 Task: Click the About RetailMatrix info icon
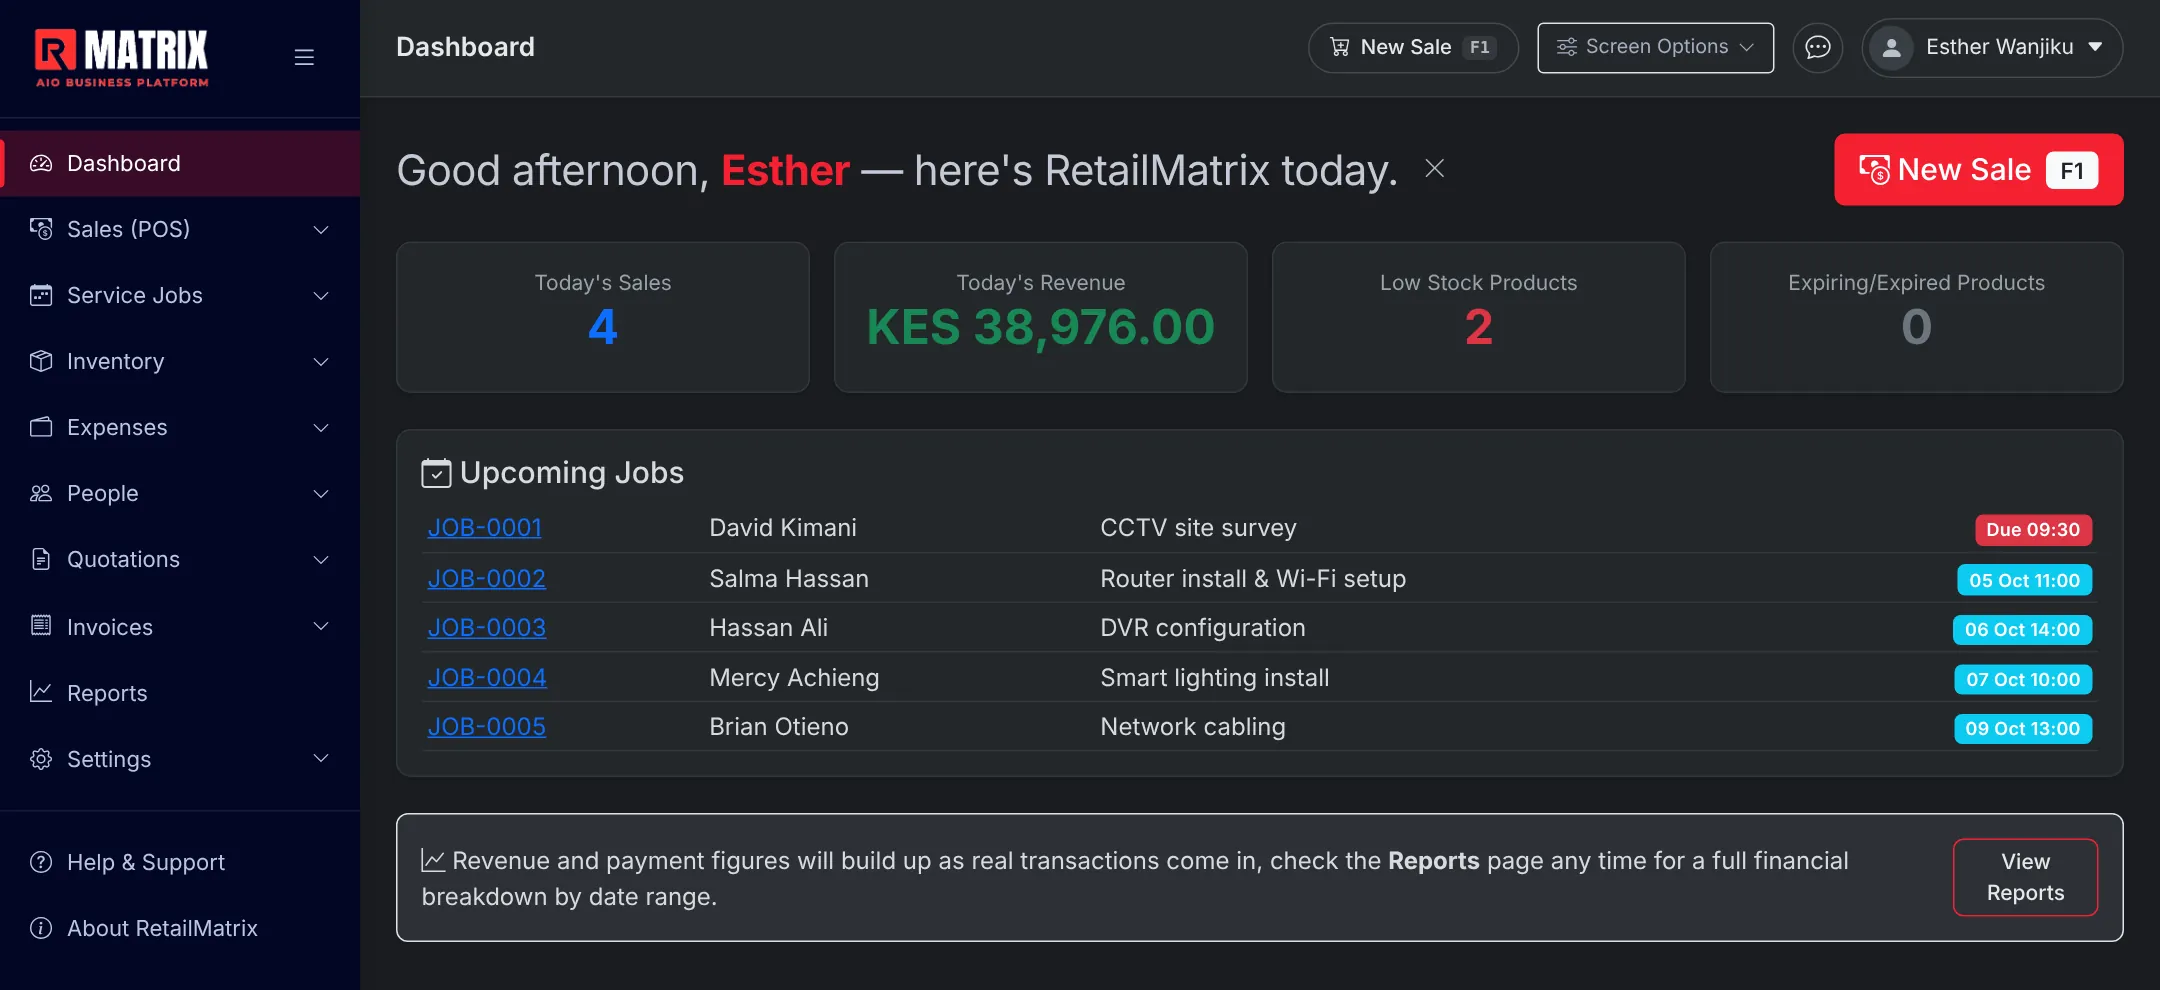41,928
